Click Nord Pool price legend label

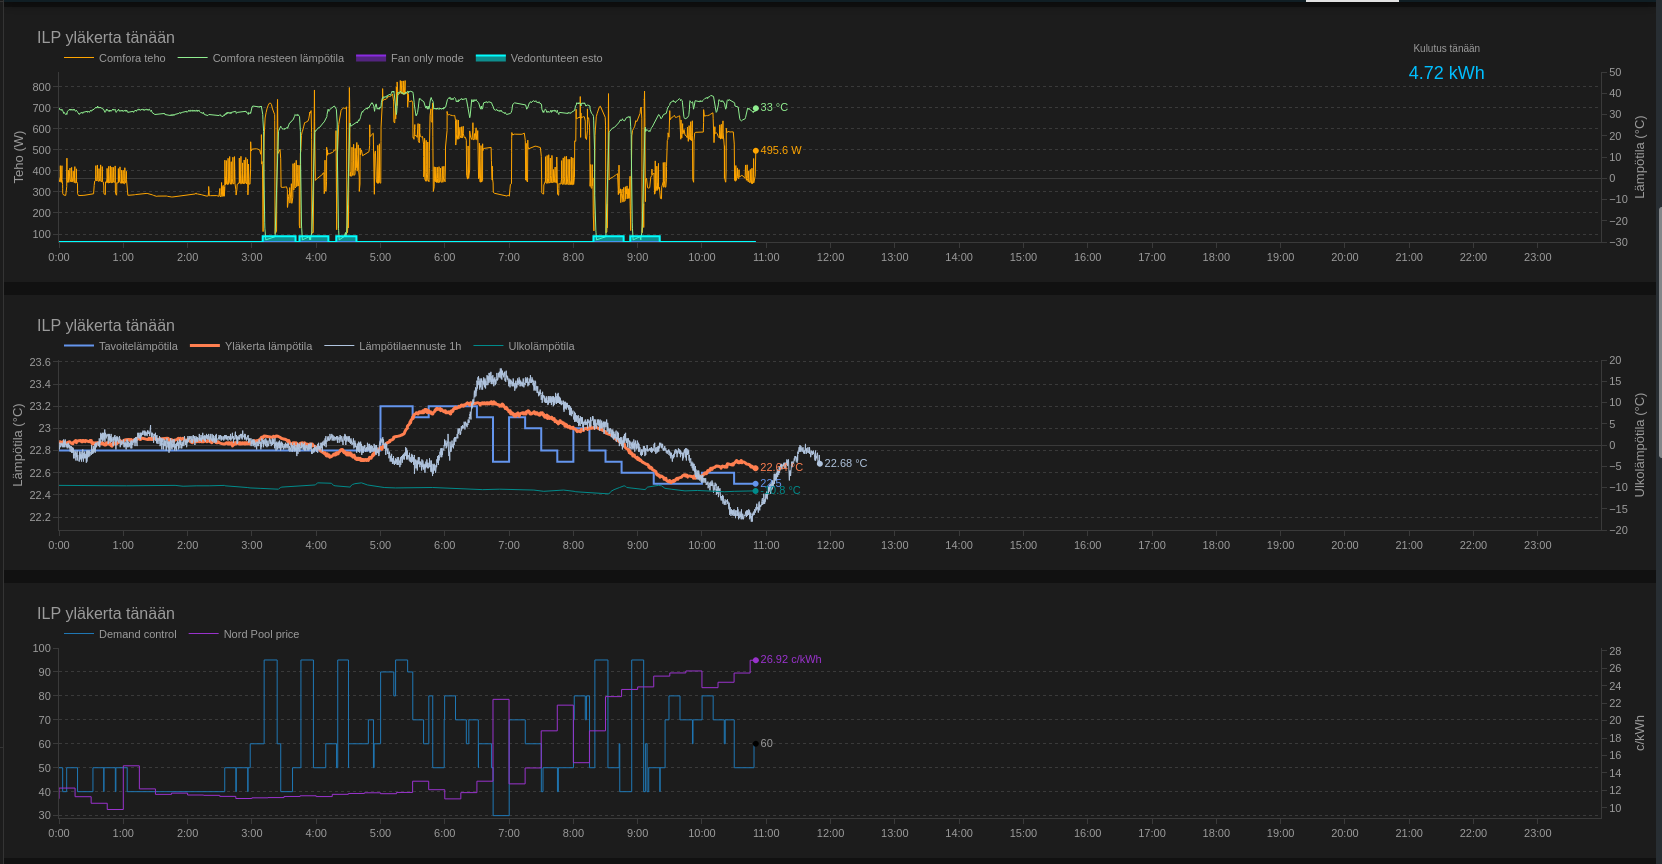[261, 634]
